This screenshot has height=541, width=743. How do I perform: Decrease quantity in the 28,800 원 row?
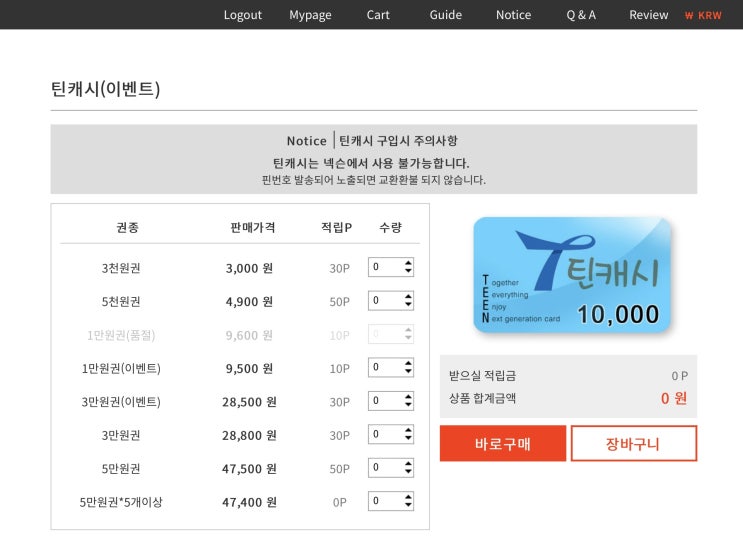coord(408,439)
